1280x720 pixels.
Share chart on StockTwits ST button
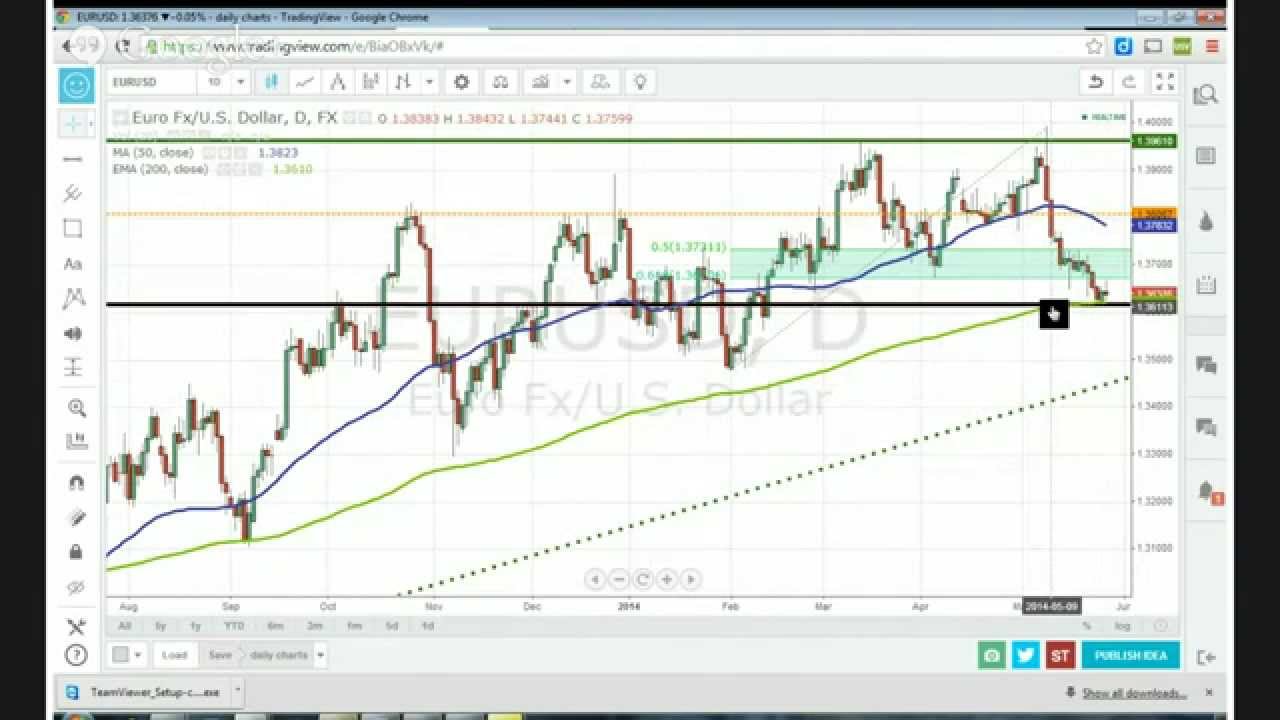[1060, 656]
